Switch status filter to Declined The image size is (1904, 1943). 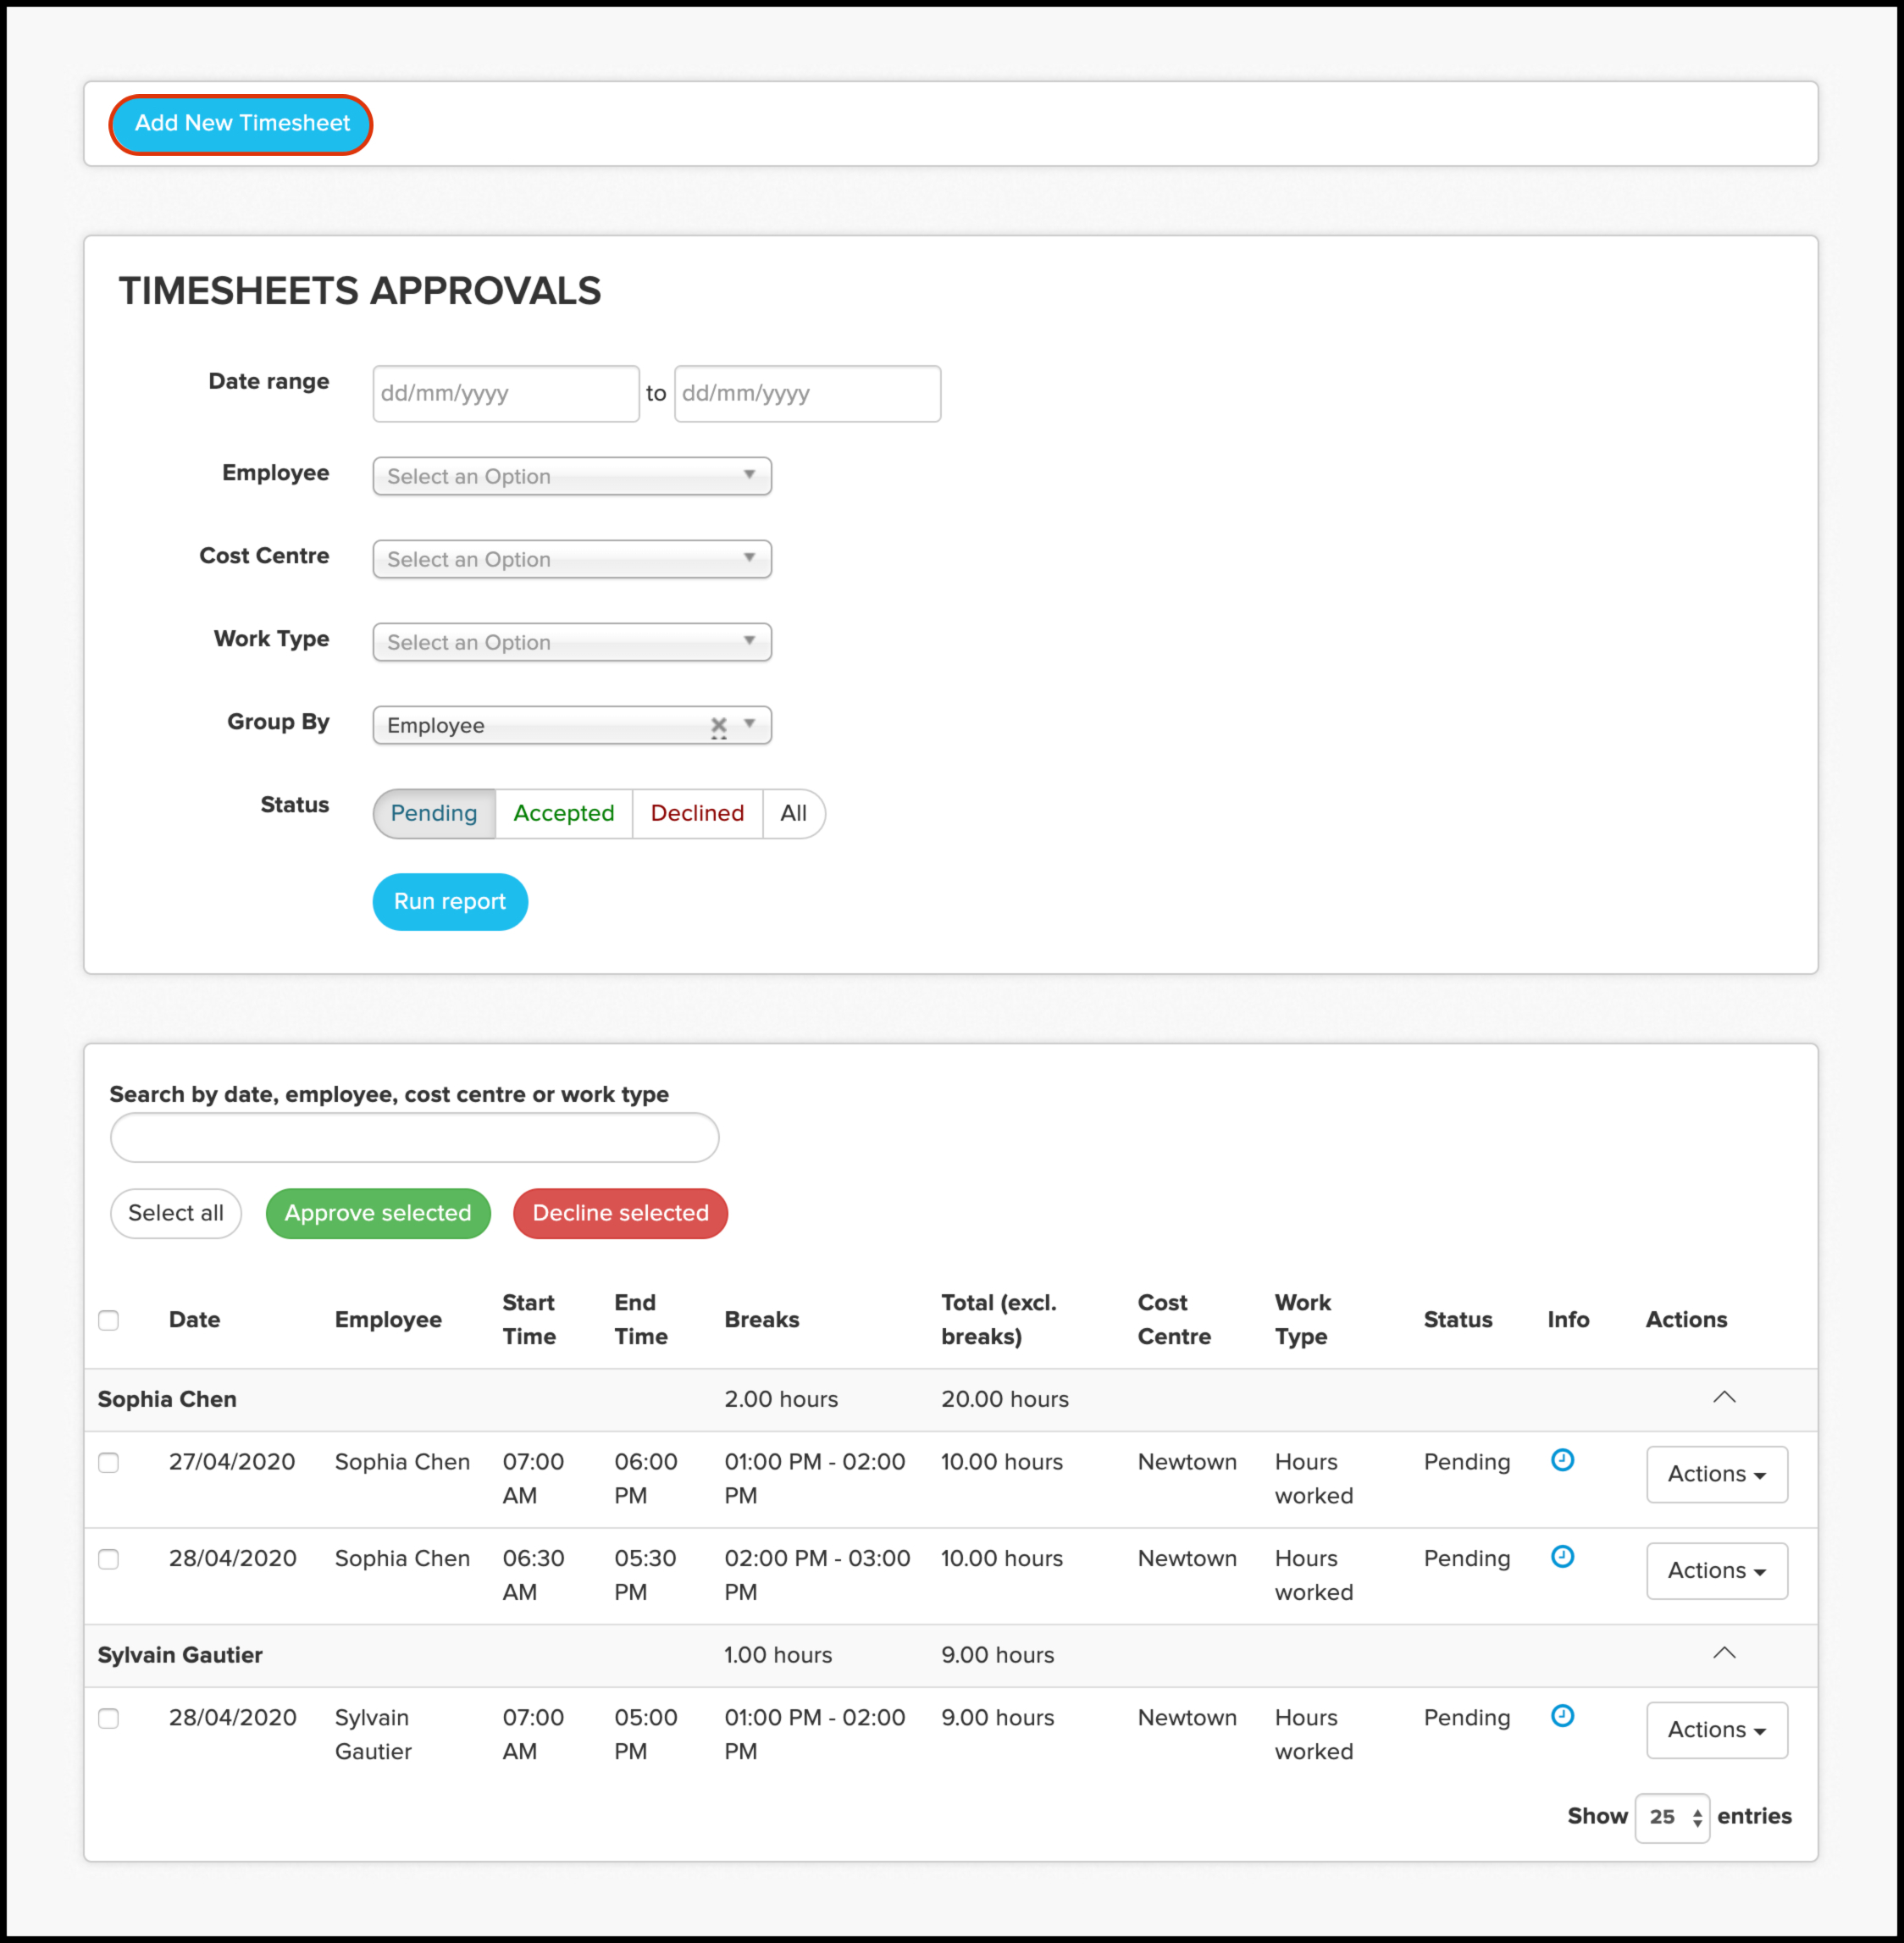697,813
